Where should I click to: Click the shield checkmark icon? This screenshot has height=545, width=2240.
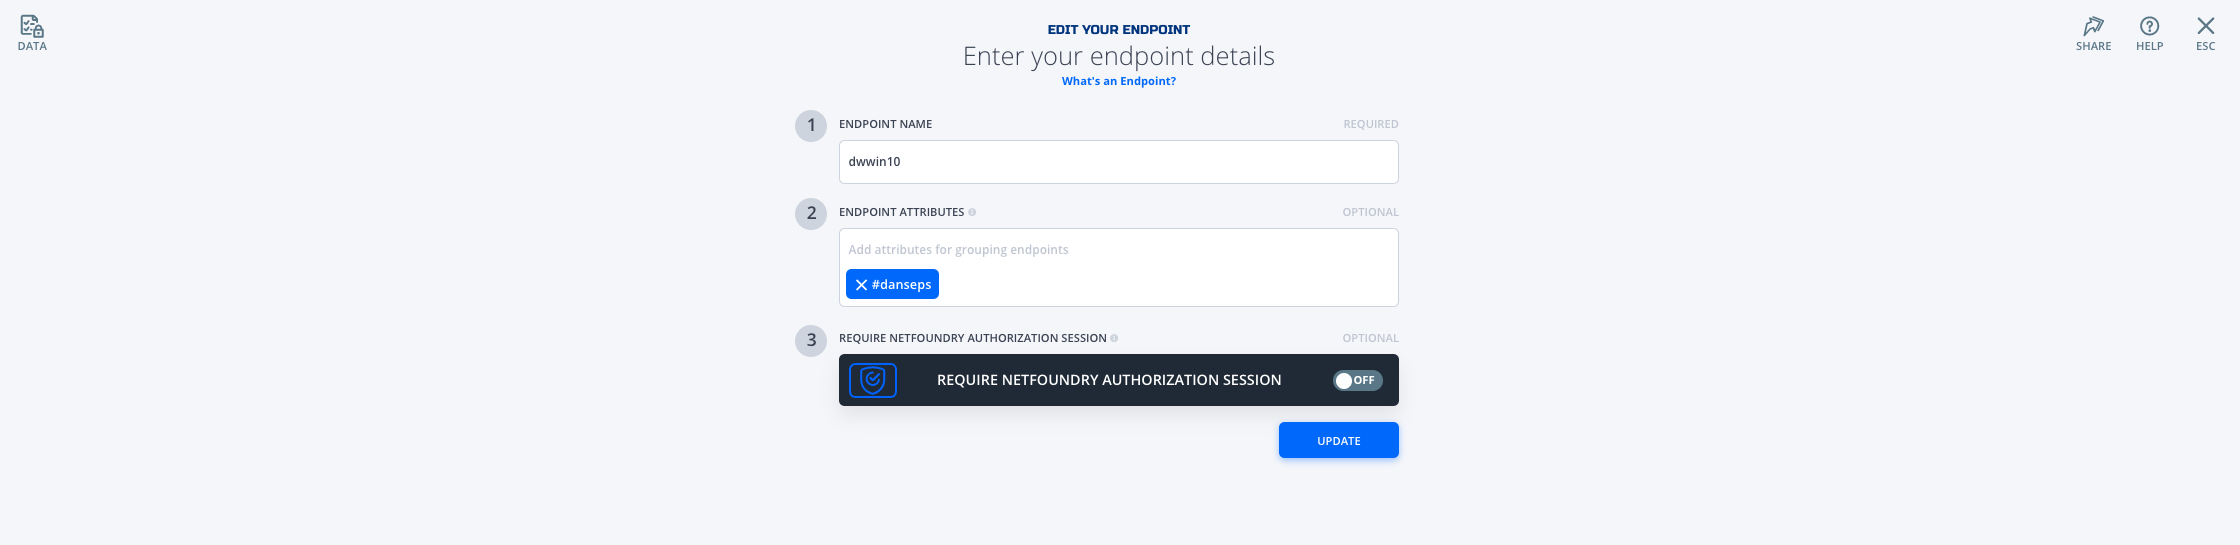(873, 380)
